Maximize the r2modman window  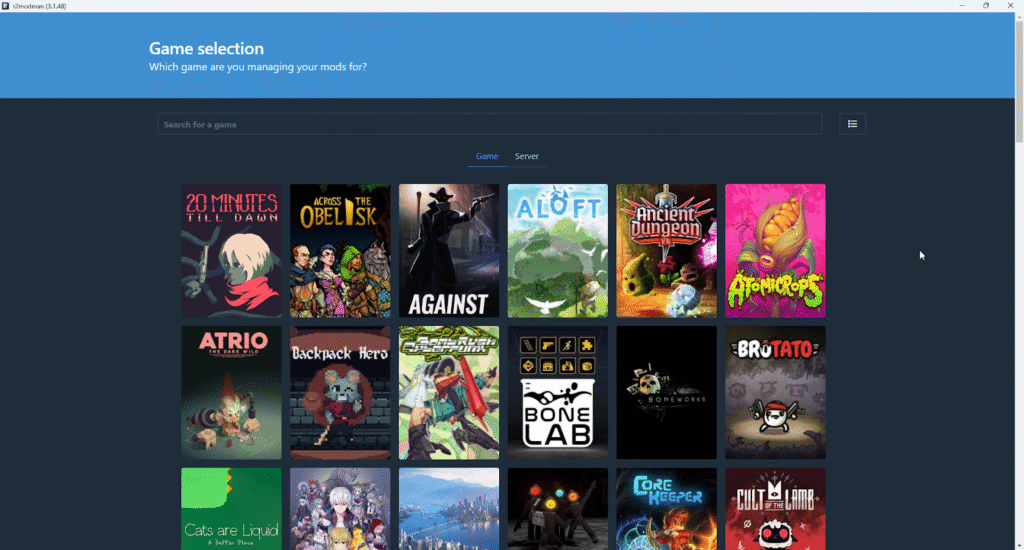(986, 5)
